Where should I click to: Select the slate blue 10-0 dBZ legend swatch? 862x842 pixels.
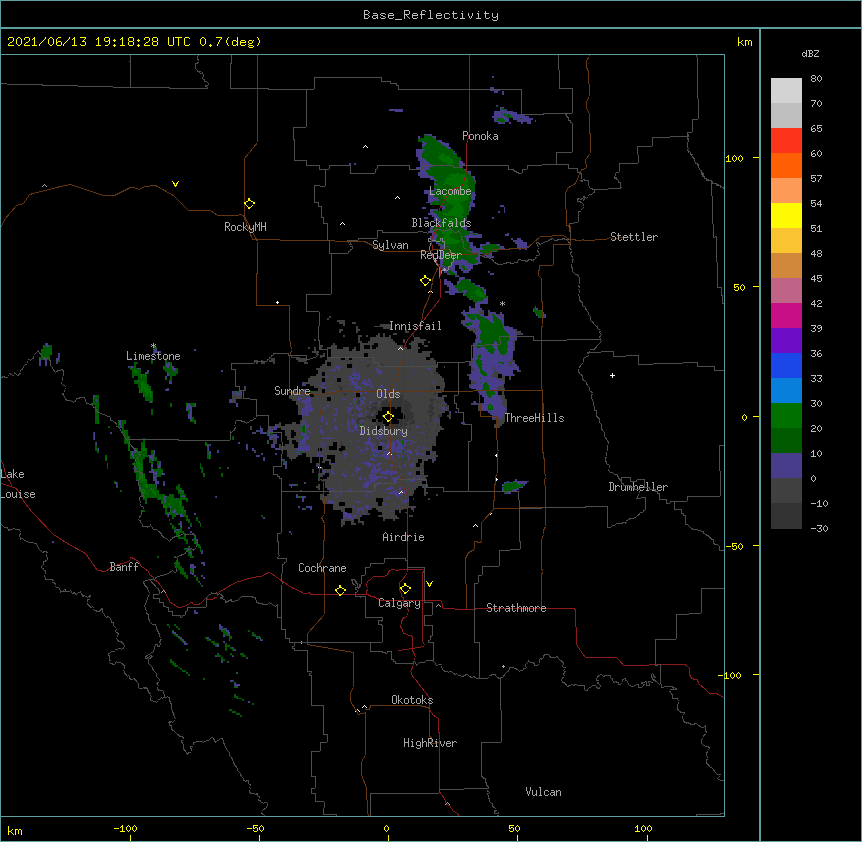[786, 466]
